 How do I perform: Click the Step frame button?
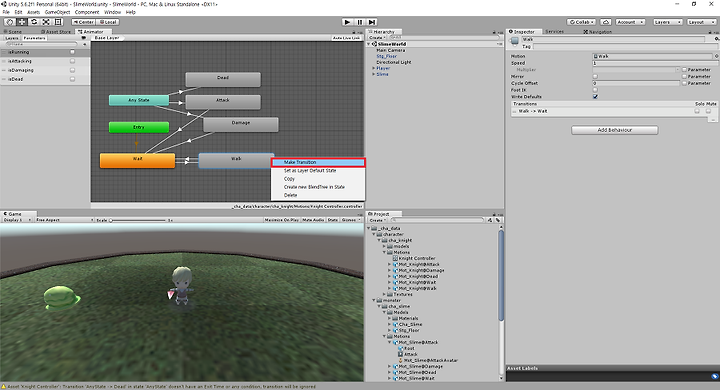pos(372,22)
